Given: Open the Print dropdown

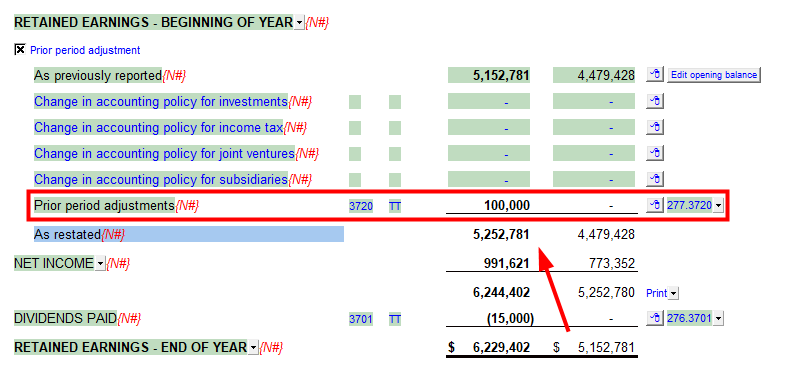Looking at the screenshot, I should tap(674, 293).
